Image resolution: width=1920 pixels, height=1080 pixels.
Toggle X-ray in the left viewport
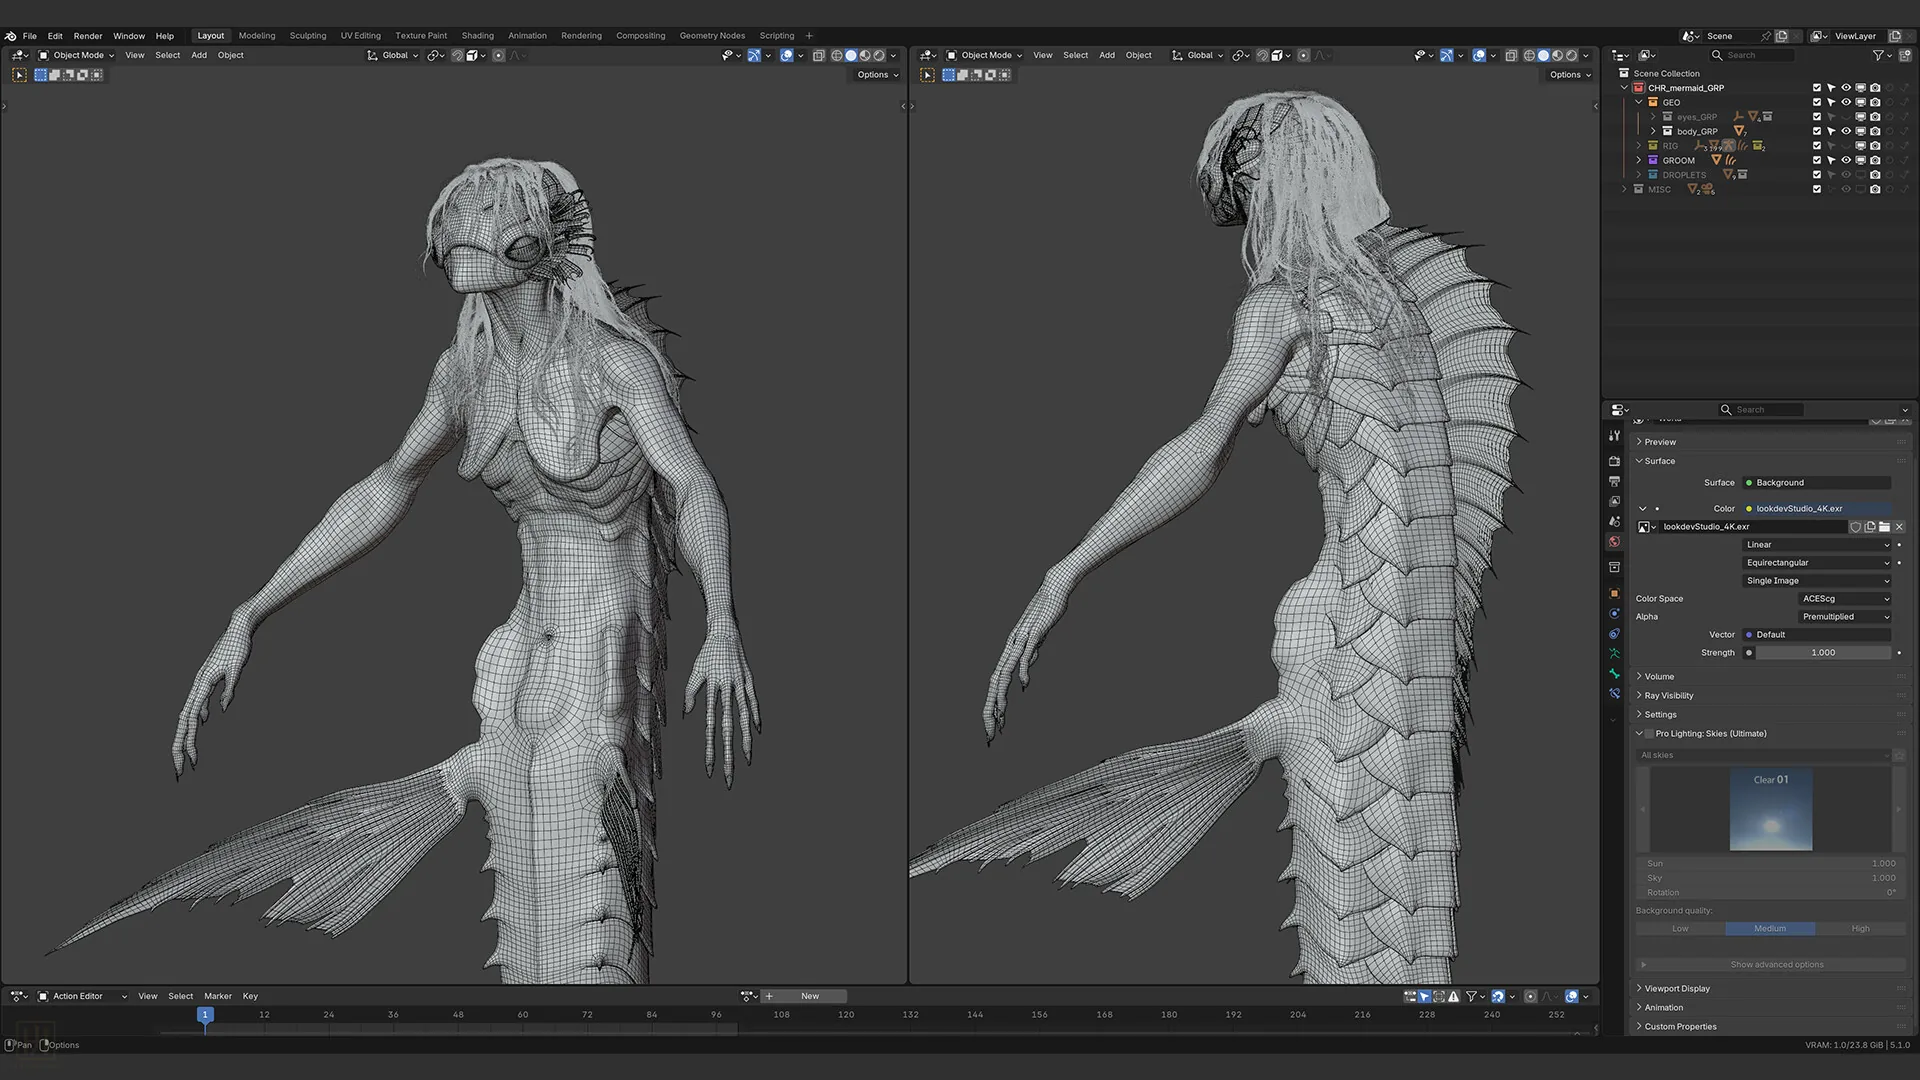point(818,55)
